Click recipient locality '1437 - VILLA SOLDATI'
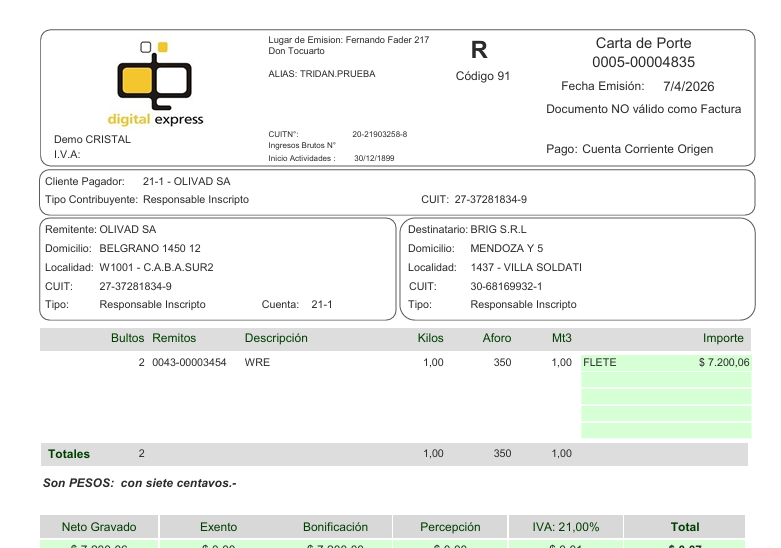Viewport: 781px width, 548px height. [x=526, y=267]
